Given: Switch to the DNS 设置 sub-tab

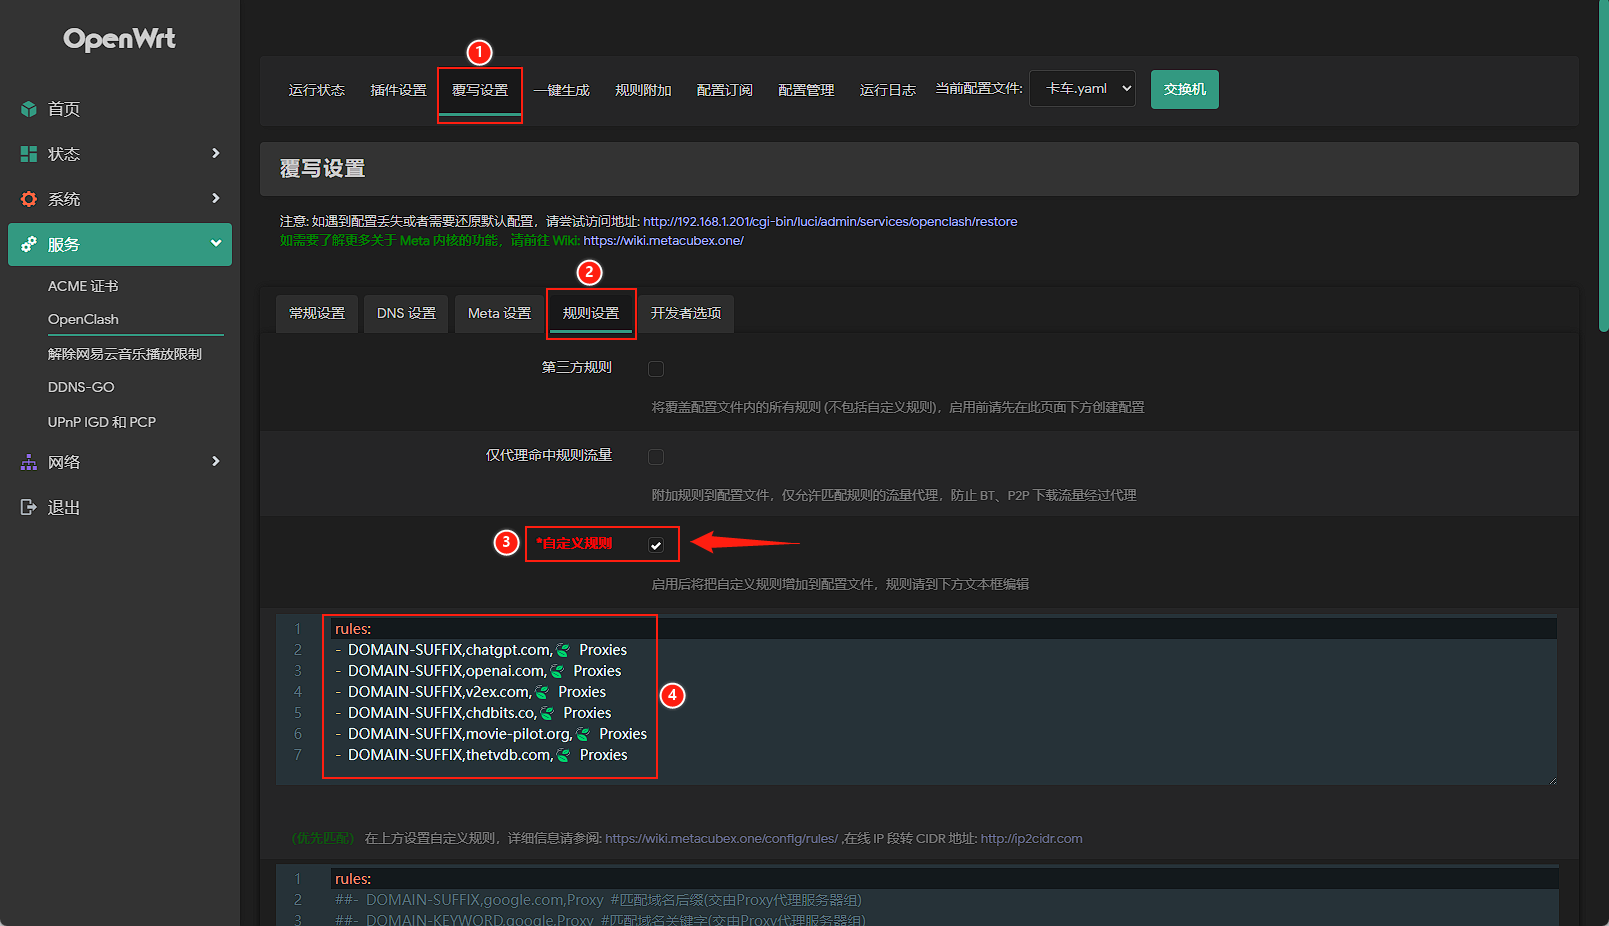Looking at the screenshot, I should 406,313.
